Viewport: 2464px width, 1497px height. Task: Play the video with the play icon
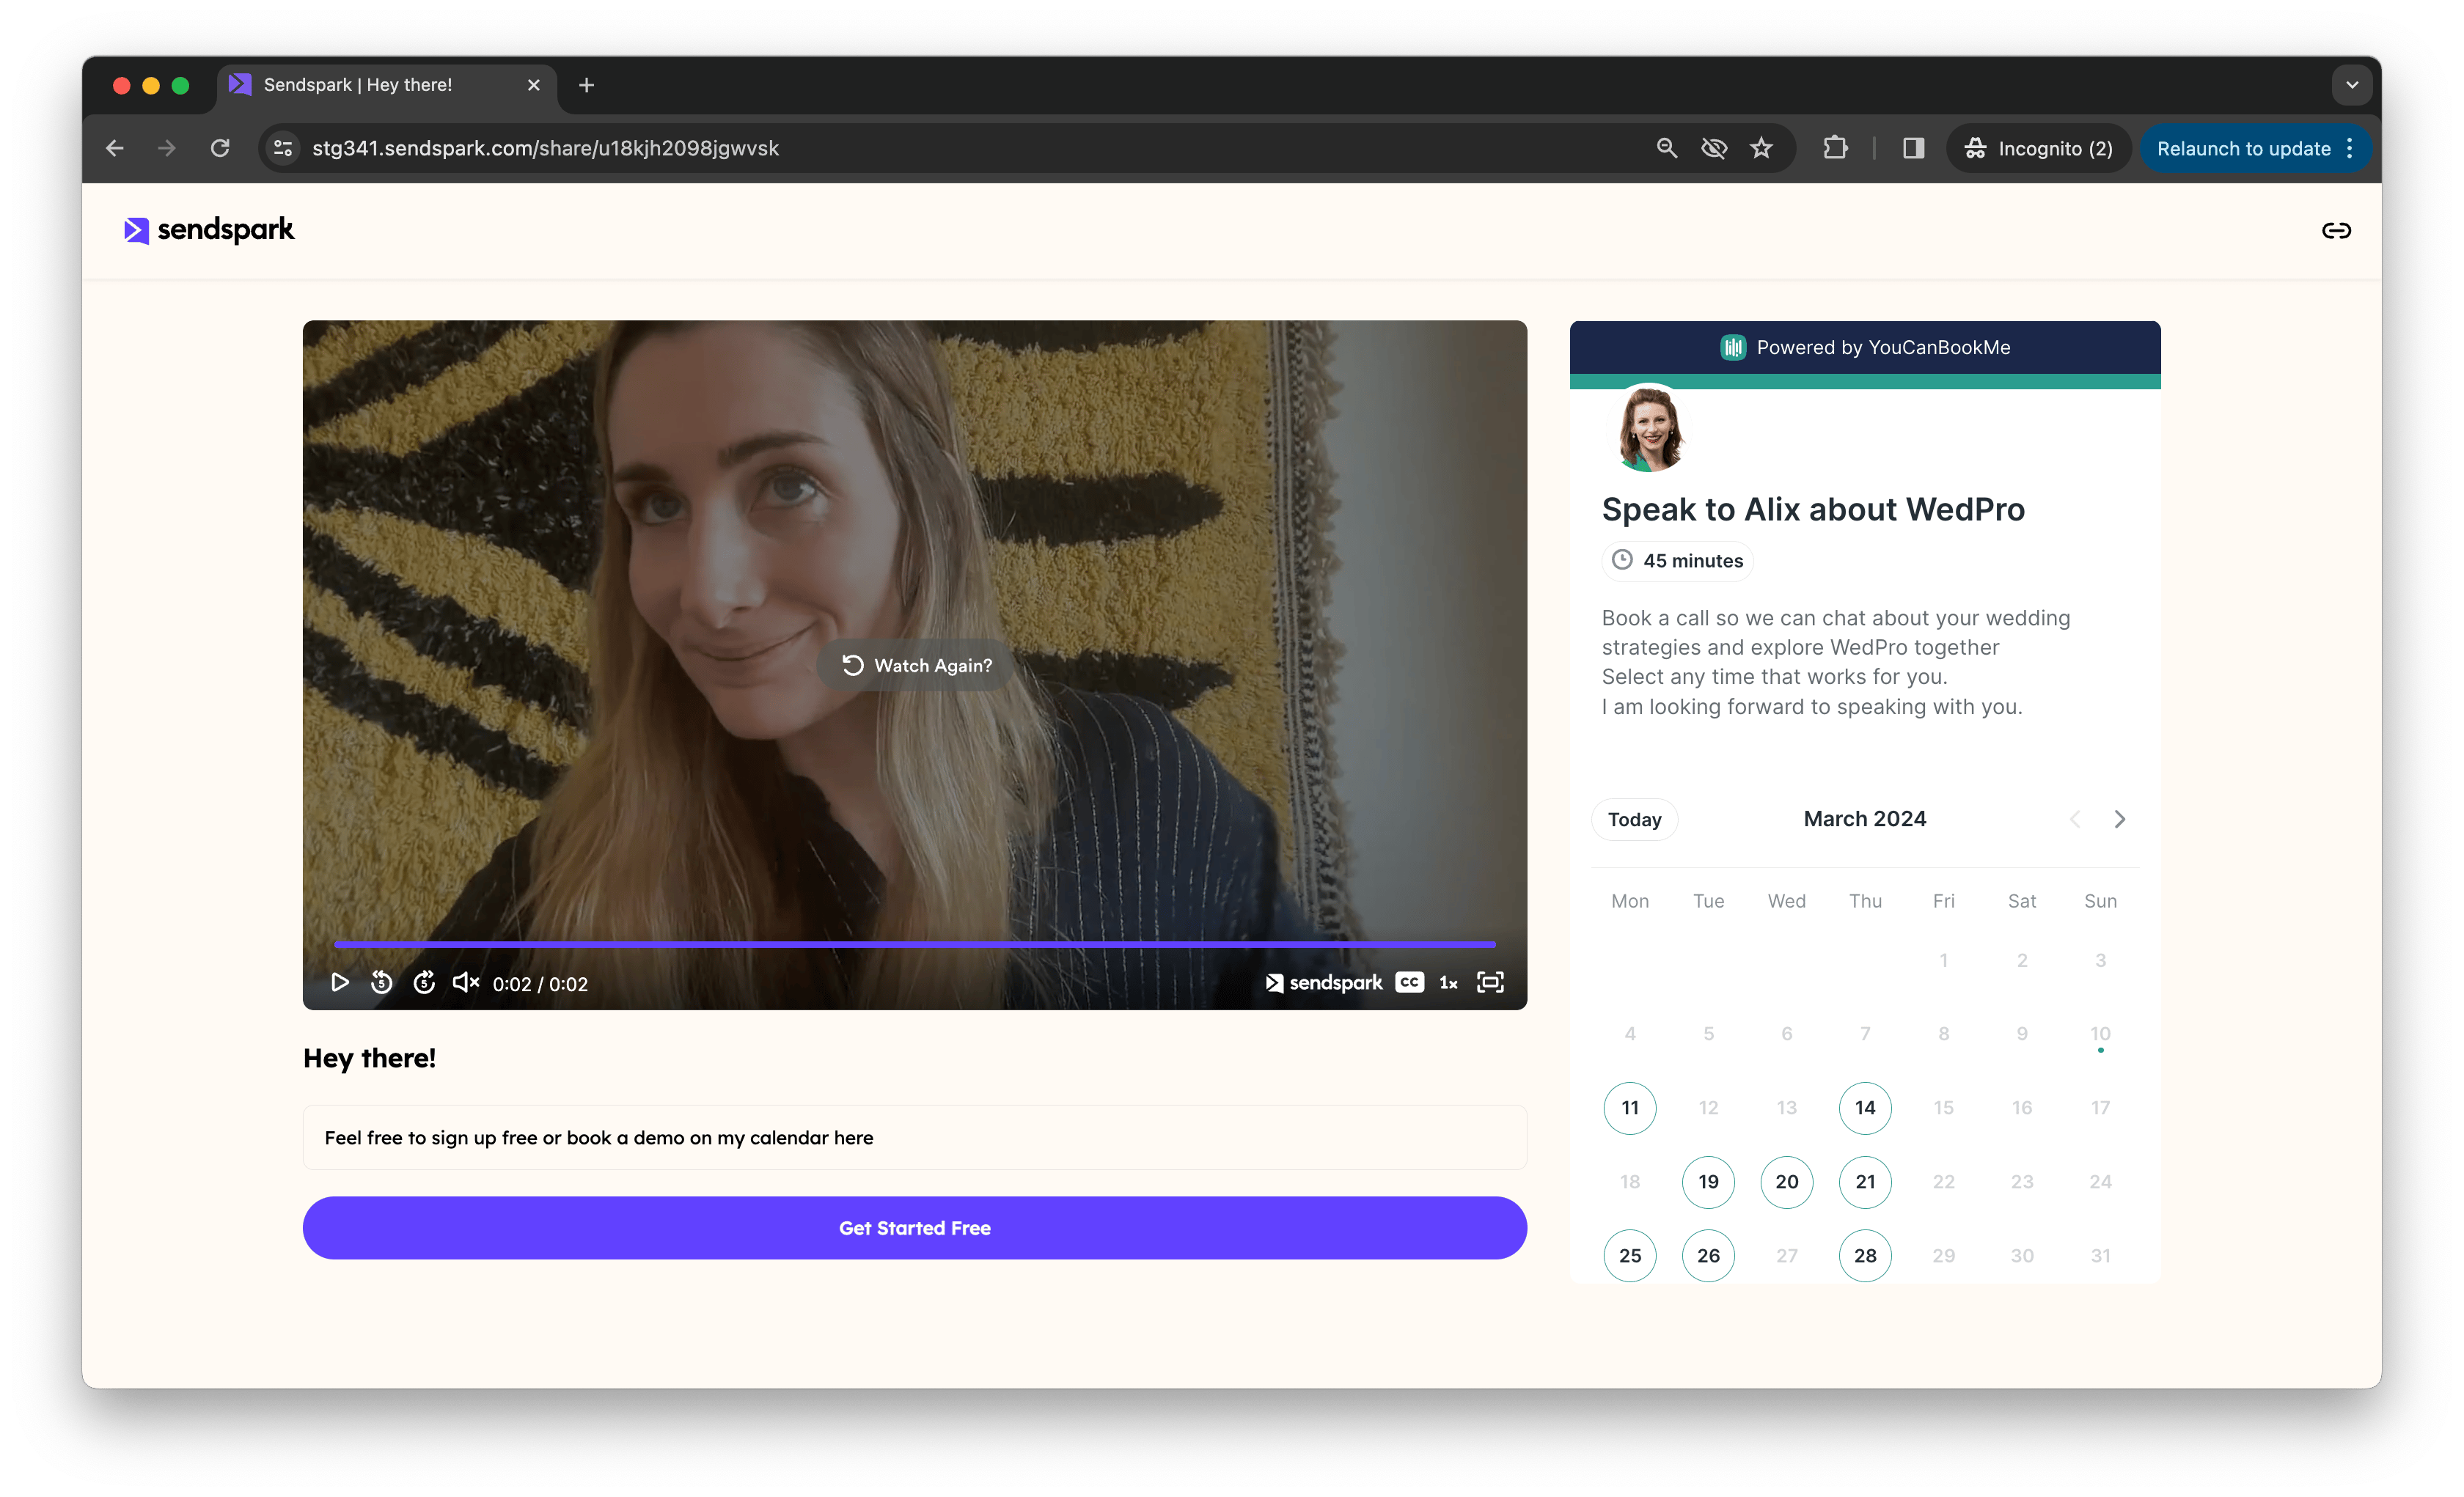tap(340, 982)
